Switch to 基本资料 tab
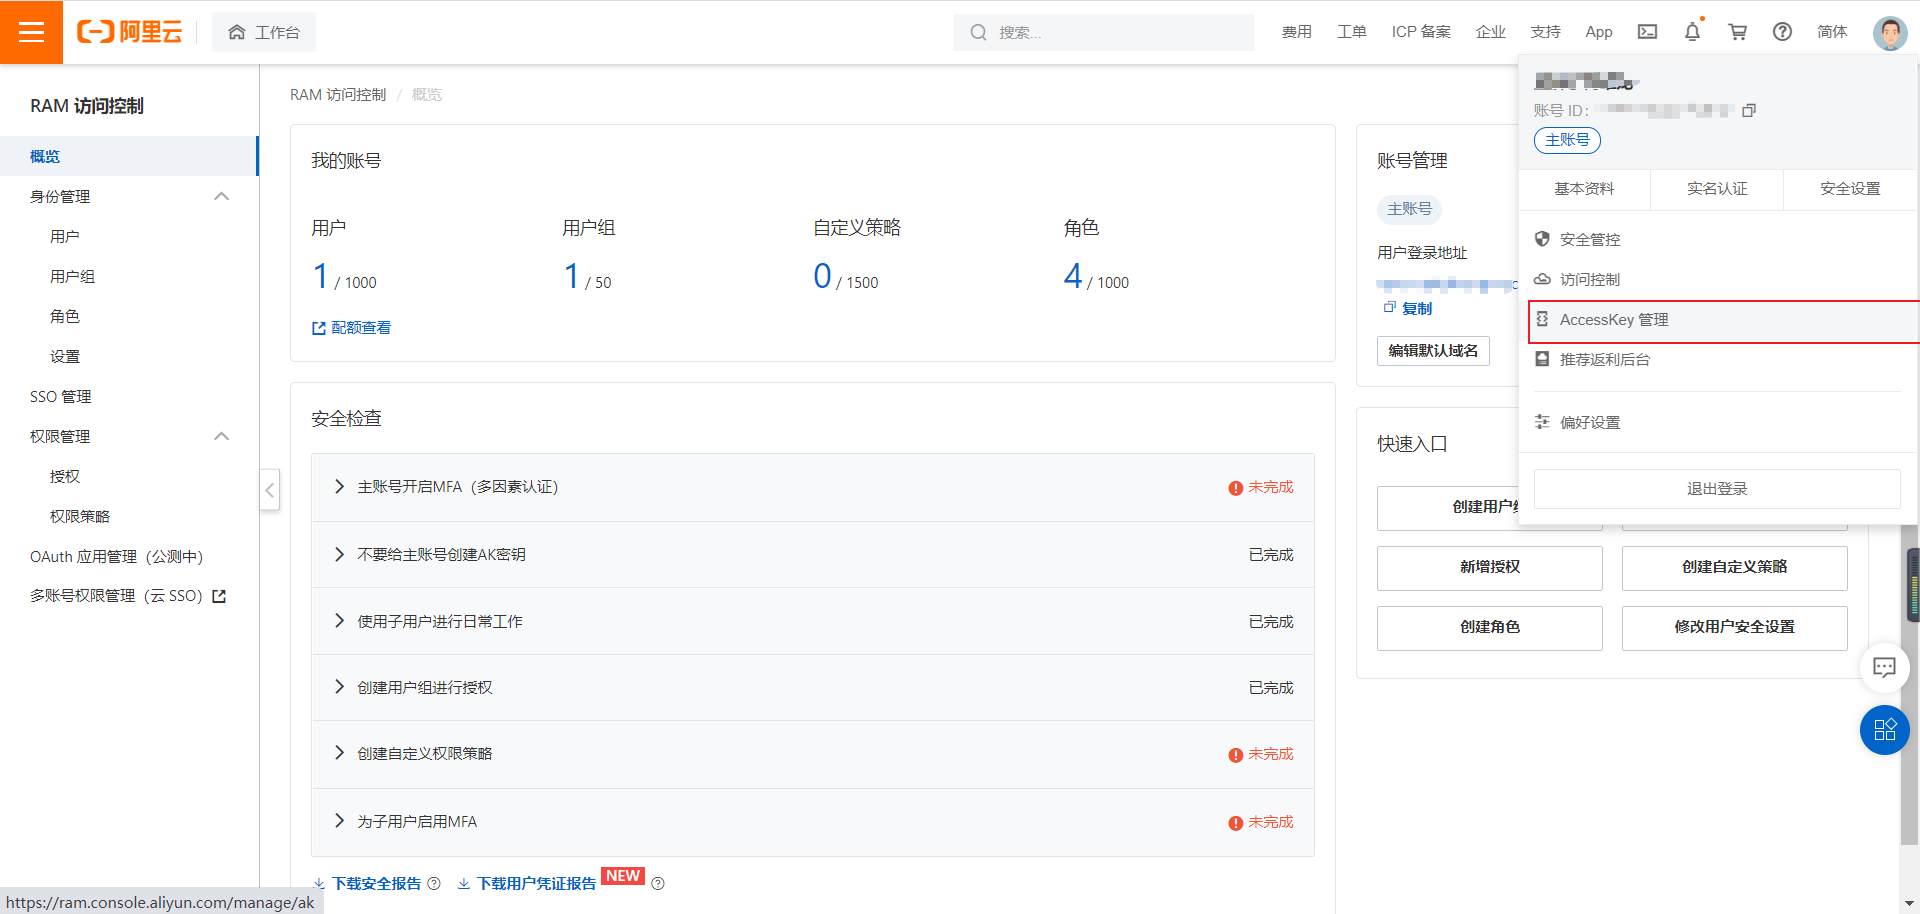This screenshot has width=1920, height=914. point(1584,189)
